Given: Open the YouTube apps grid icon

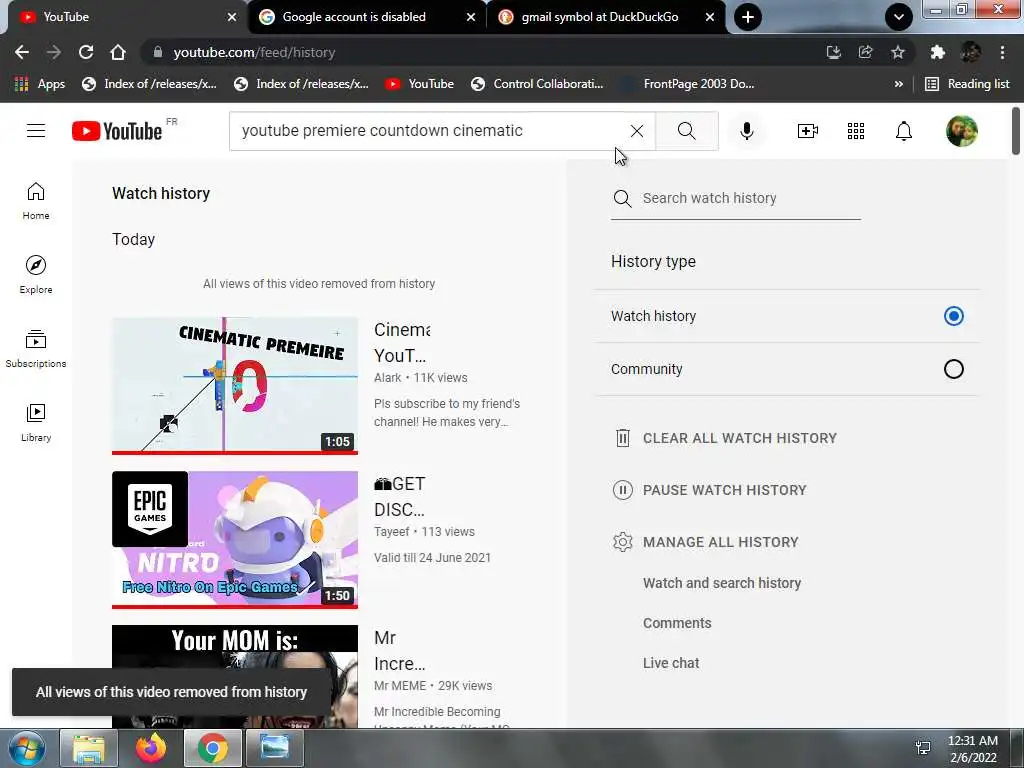Looking at the screenshot, I should [x=856, y=131].
